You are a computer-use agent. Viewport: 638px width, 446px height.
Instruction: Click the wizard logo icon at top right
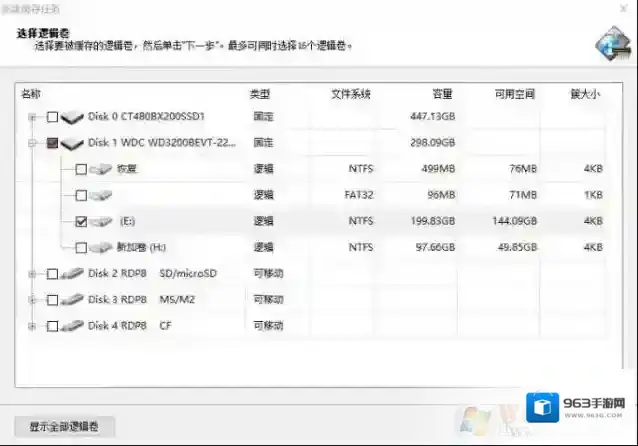pos(611,44)
